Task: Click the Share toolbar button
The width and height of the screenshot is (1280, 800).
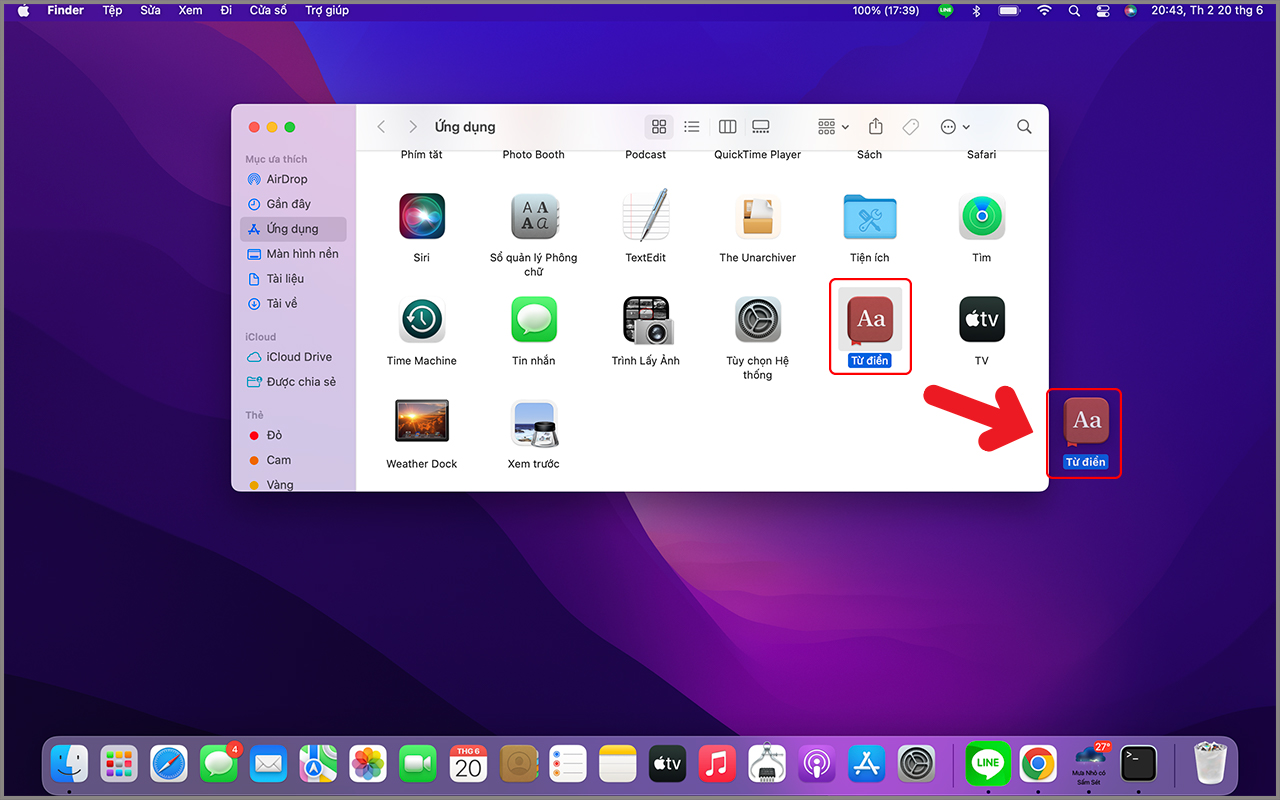Action: click(x=876, y=127)
